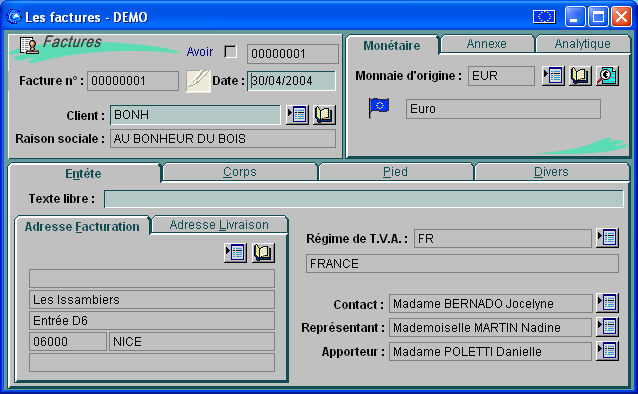Image resolution: width=638 pixels, height=394 pixels.
Task: Switch to the Annexe tab
Action: tap(487, 44)
